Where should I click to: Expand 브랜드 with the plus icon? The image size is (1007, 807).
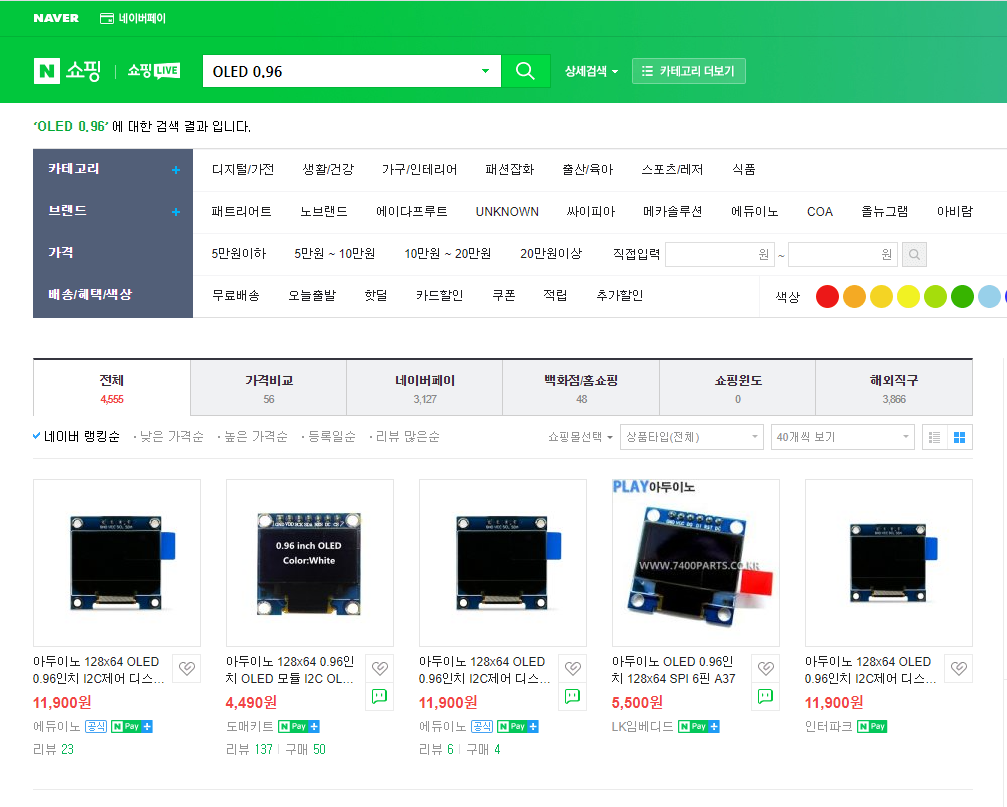click(x=176, y=212)
